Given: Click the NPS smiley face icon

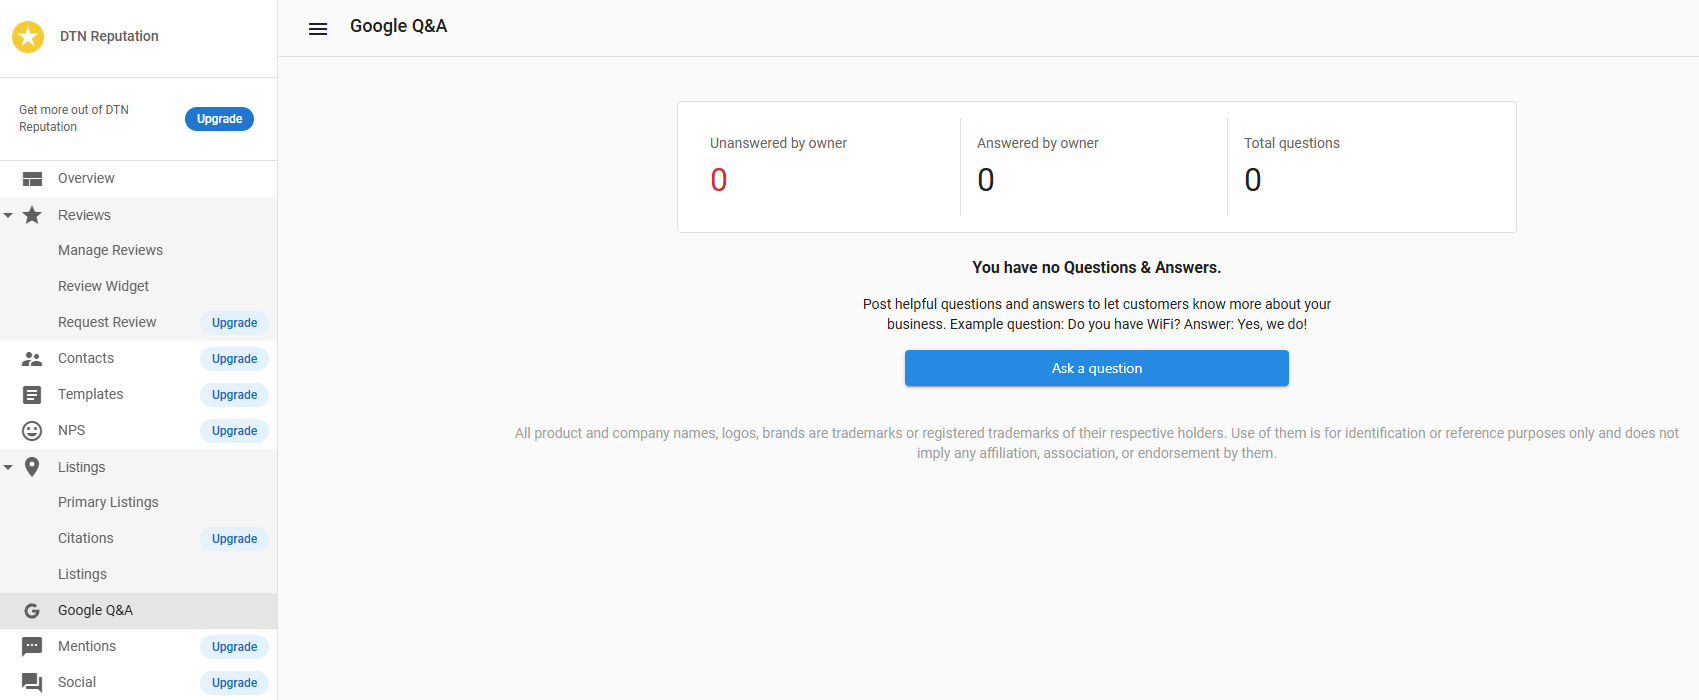Looking at the screenshot, I should [32, 431].
